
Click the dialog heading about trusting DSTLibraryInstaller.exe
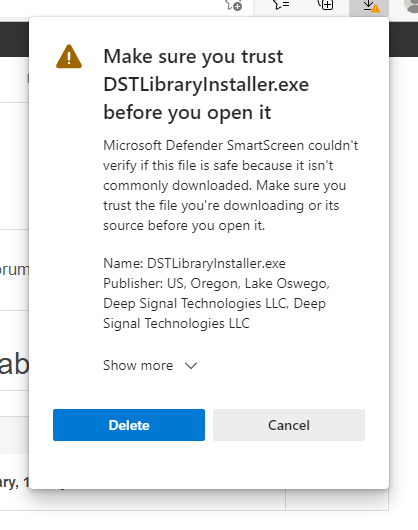point(206,84)
